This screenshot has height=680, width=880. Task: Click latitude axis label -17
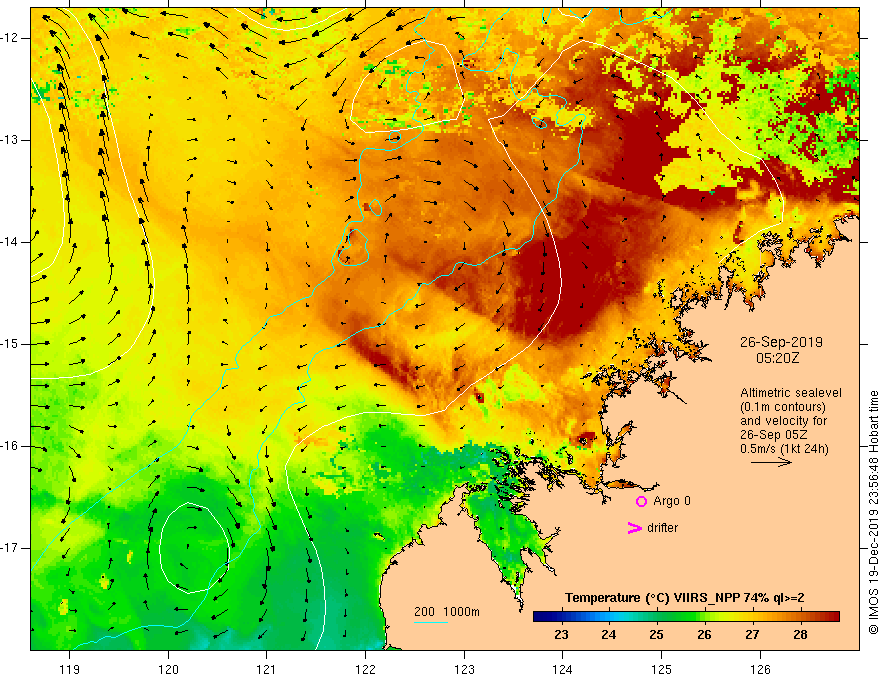[10, 548]
